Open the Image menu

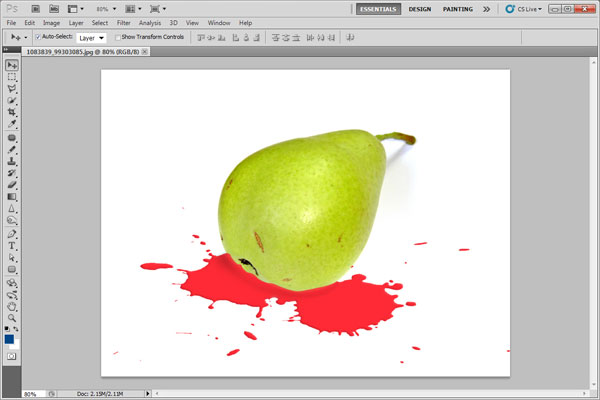point(51,22)
